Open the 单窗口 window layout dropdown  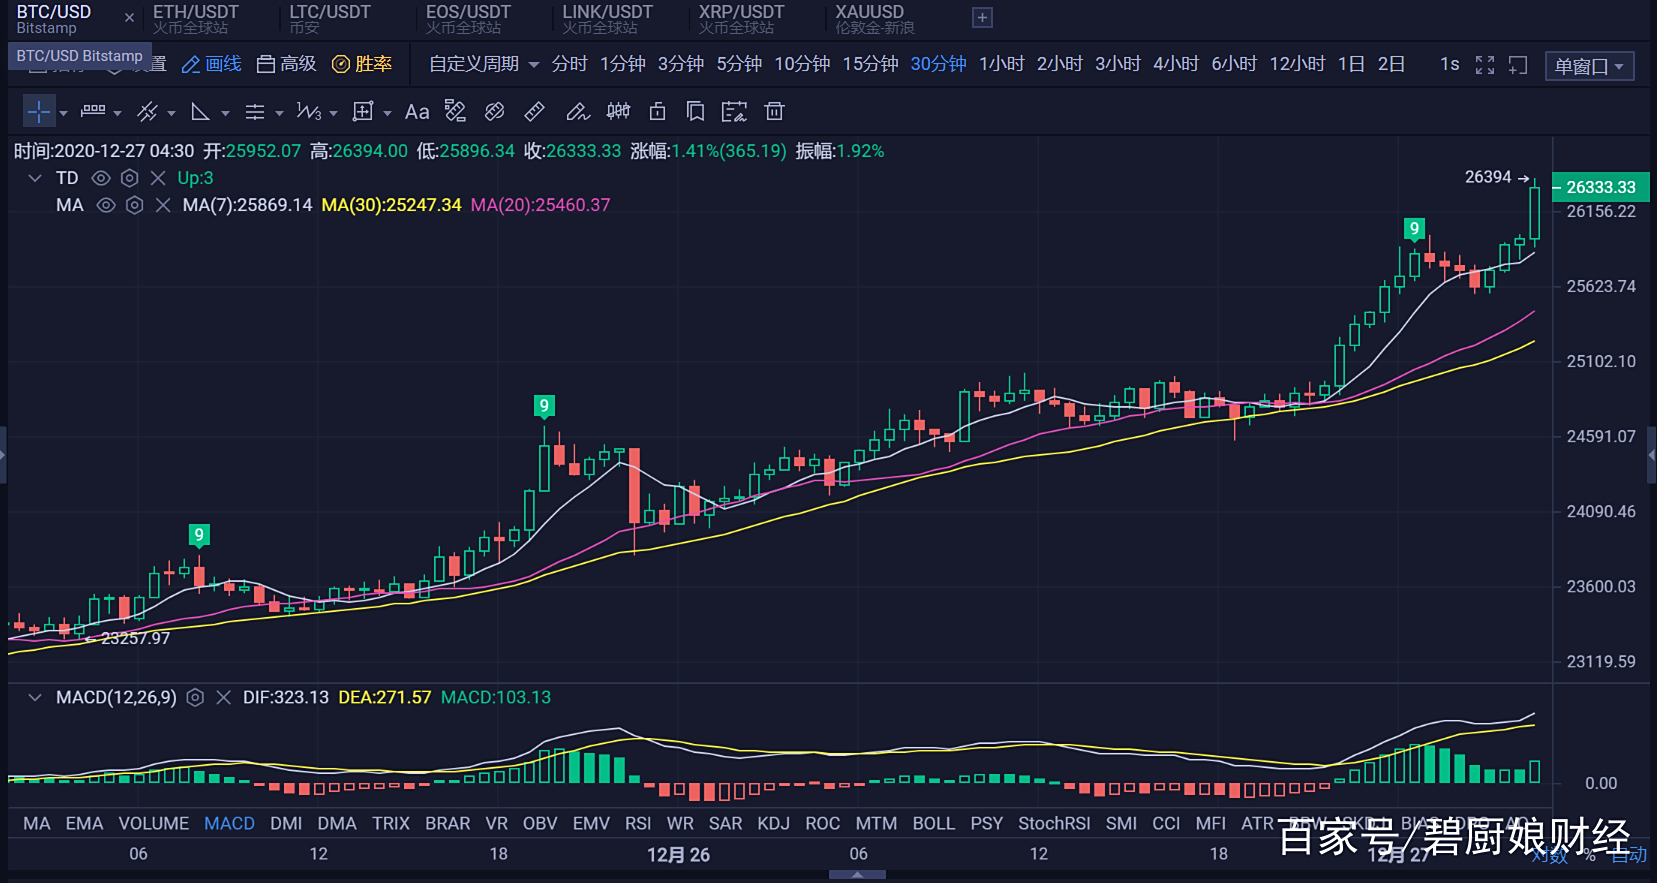point(1589,66)
